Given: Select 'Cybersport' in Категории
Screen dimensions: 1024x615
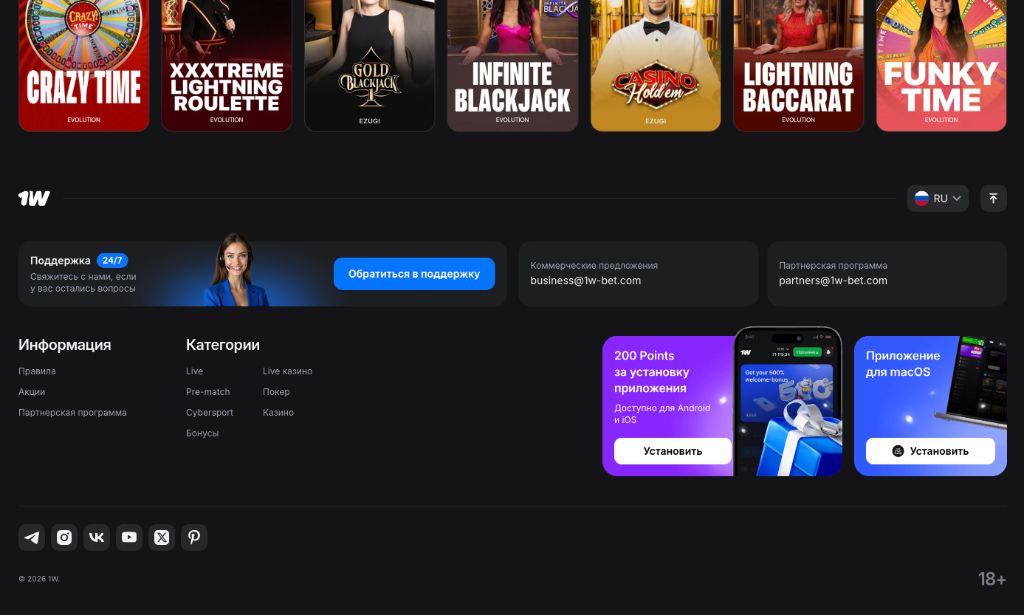Looking at the screenshot, I should click(x=209, y=413).
